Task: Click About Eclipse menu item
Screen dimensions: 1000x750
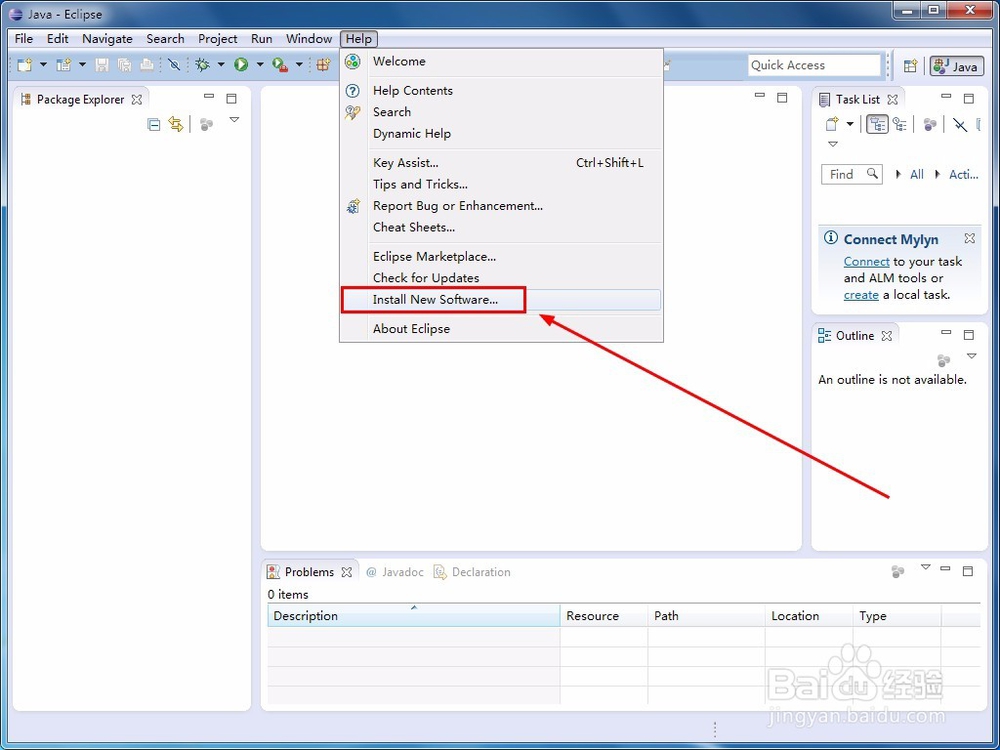Action: [501, 328]
